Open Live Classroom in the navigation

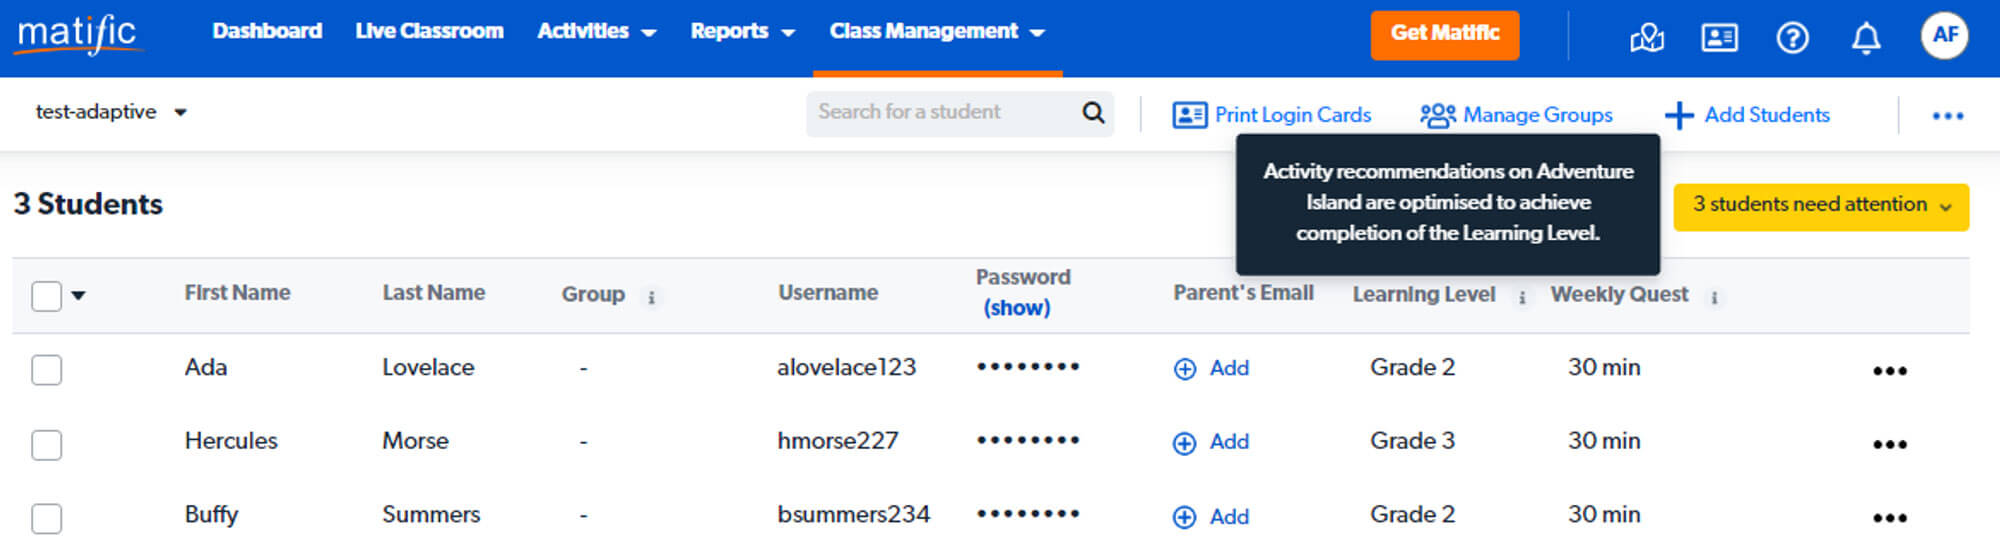(429, 32)
